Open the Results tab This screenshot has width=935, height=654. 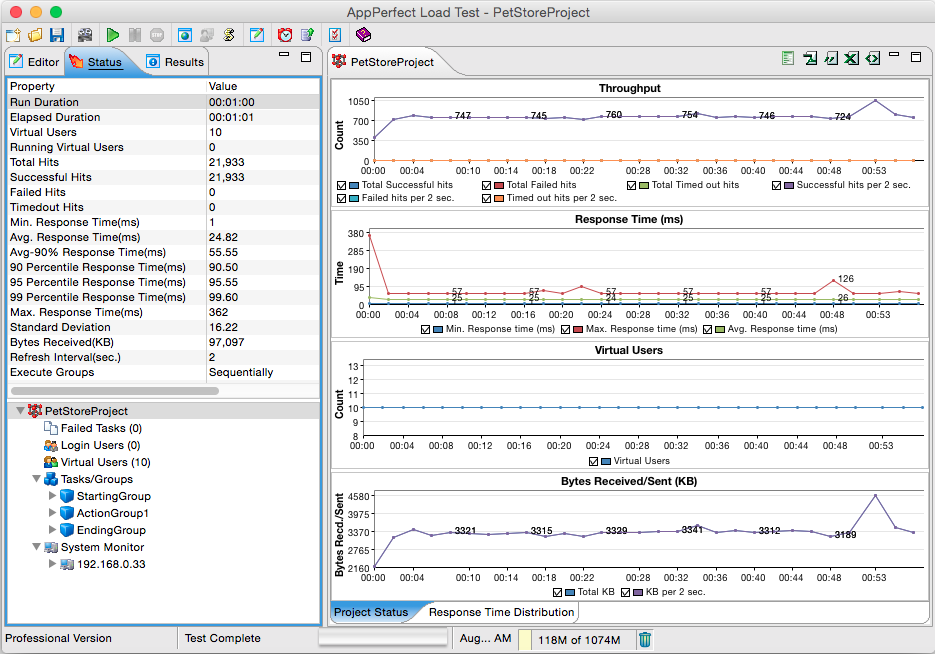coord(175,62)
